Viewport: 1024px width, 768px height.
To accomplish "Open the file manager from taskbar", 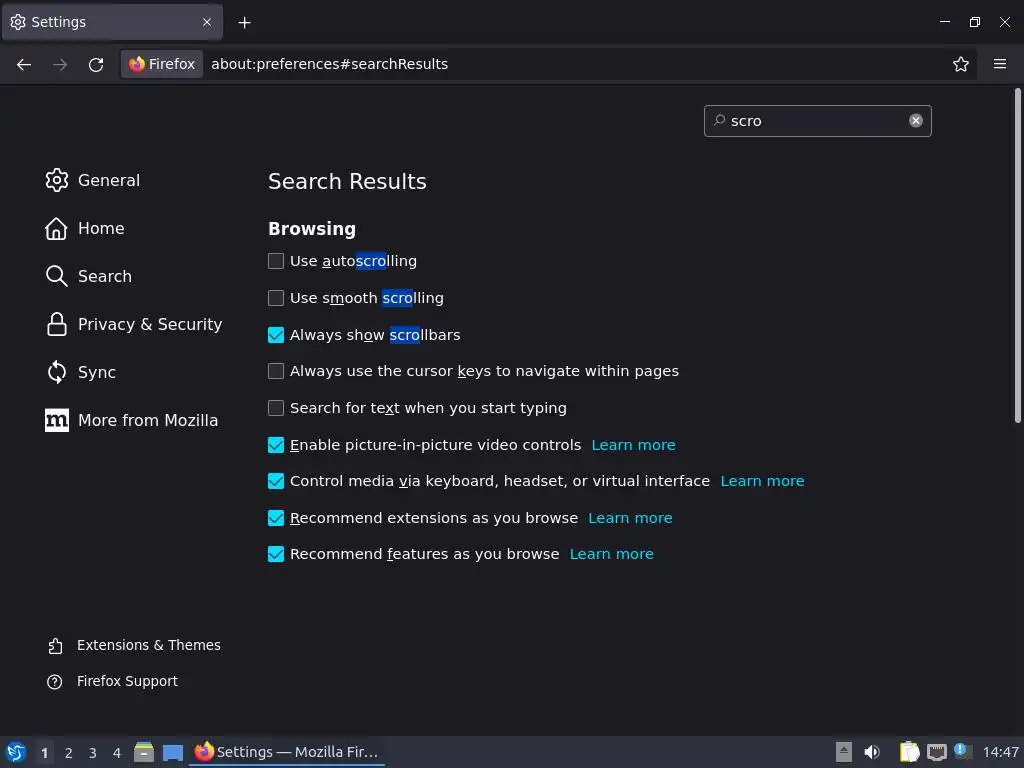I will point(144,752).
